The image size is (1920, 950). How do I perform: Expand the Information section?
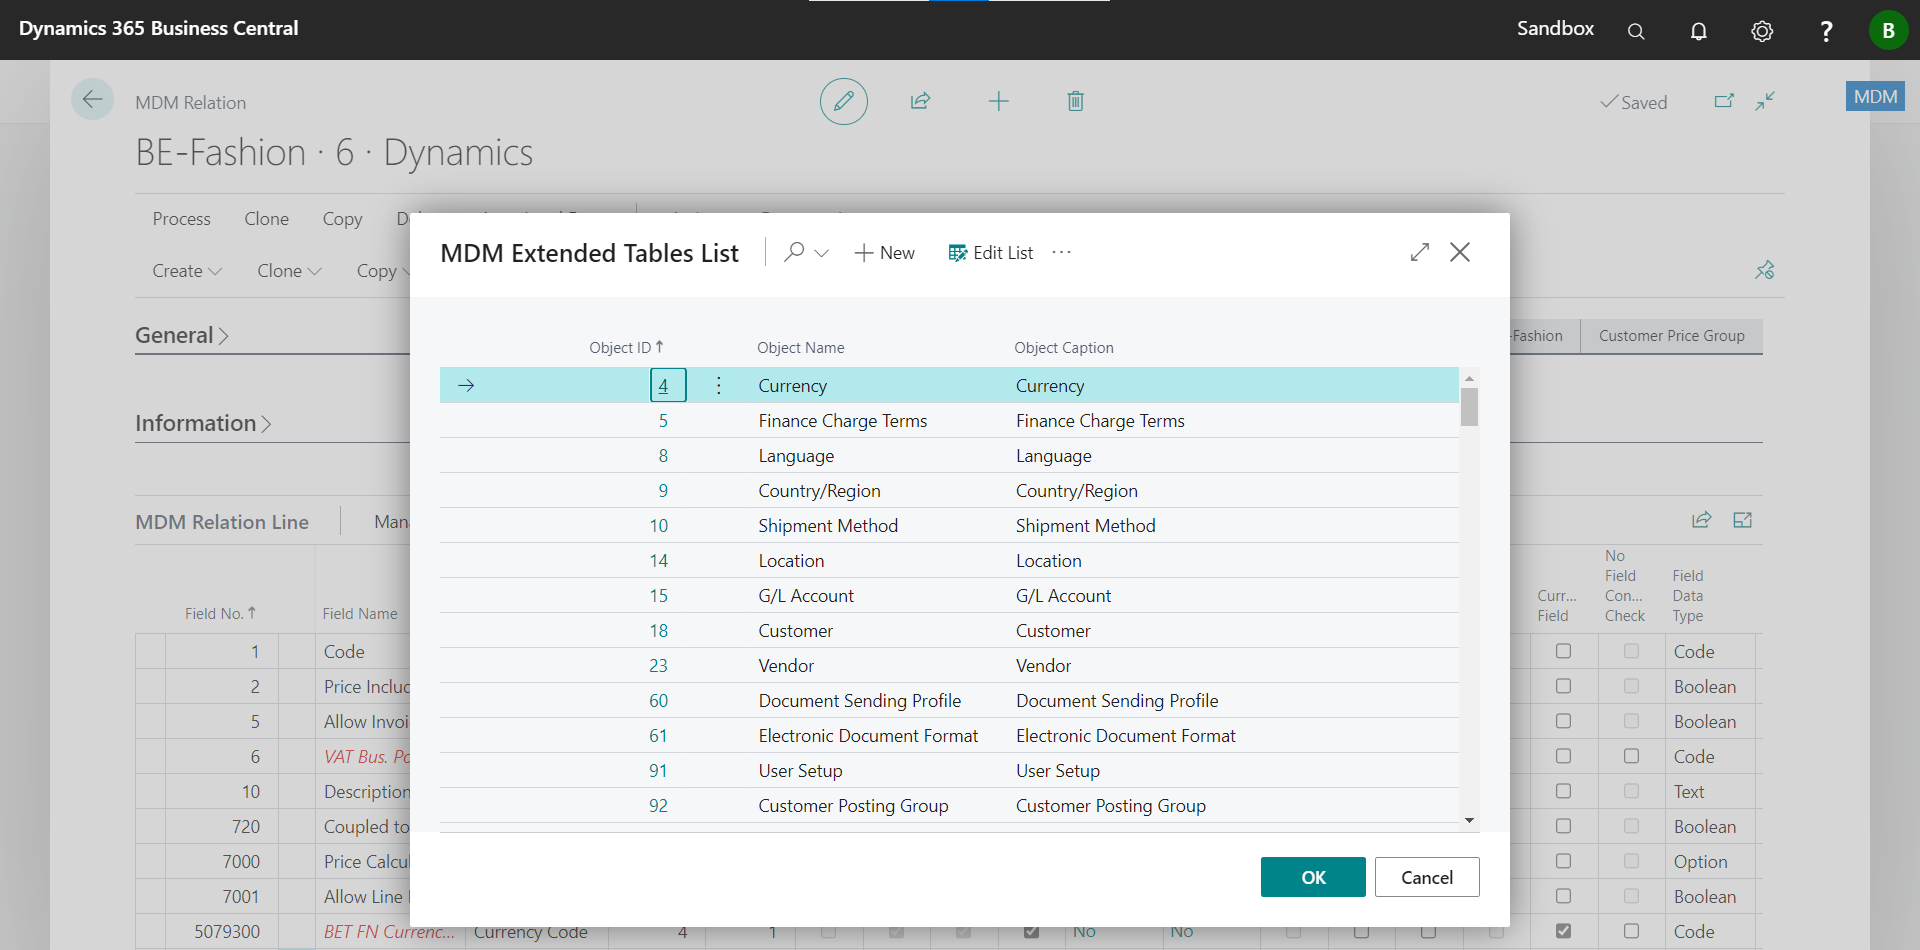[x=203, y=423]
